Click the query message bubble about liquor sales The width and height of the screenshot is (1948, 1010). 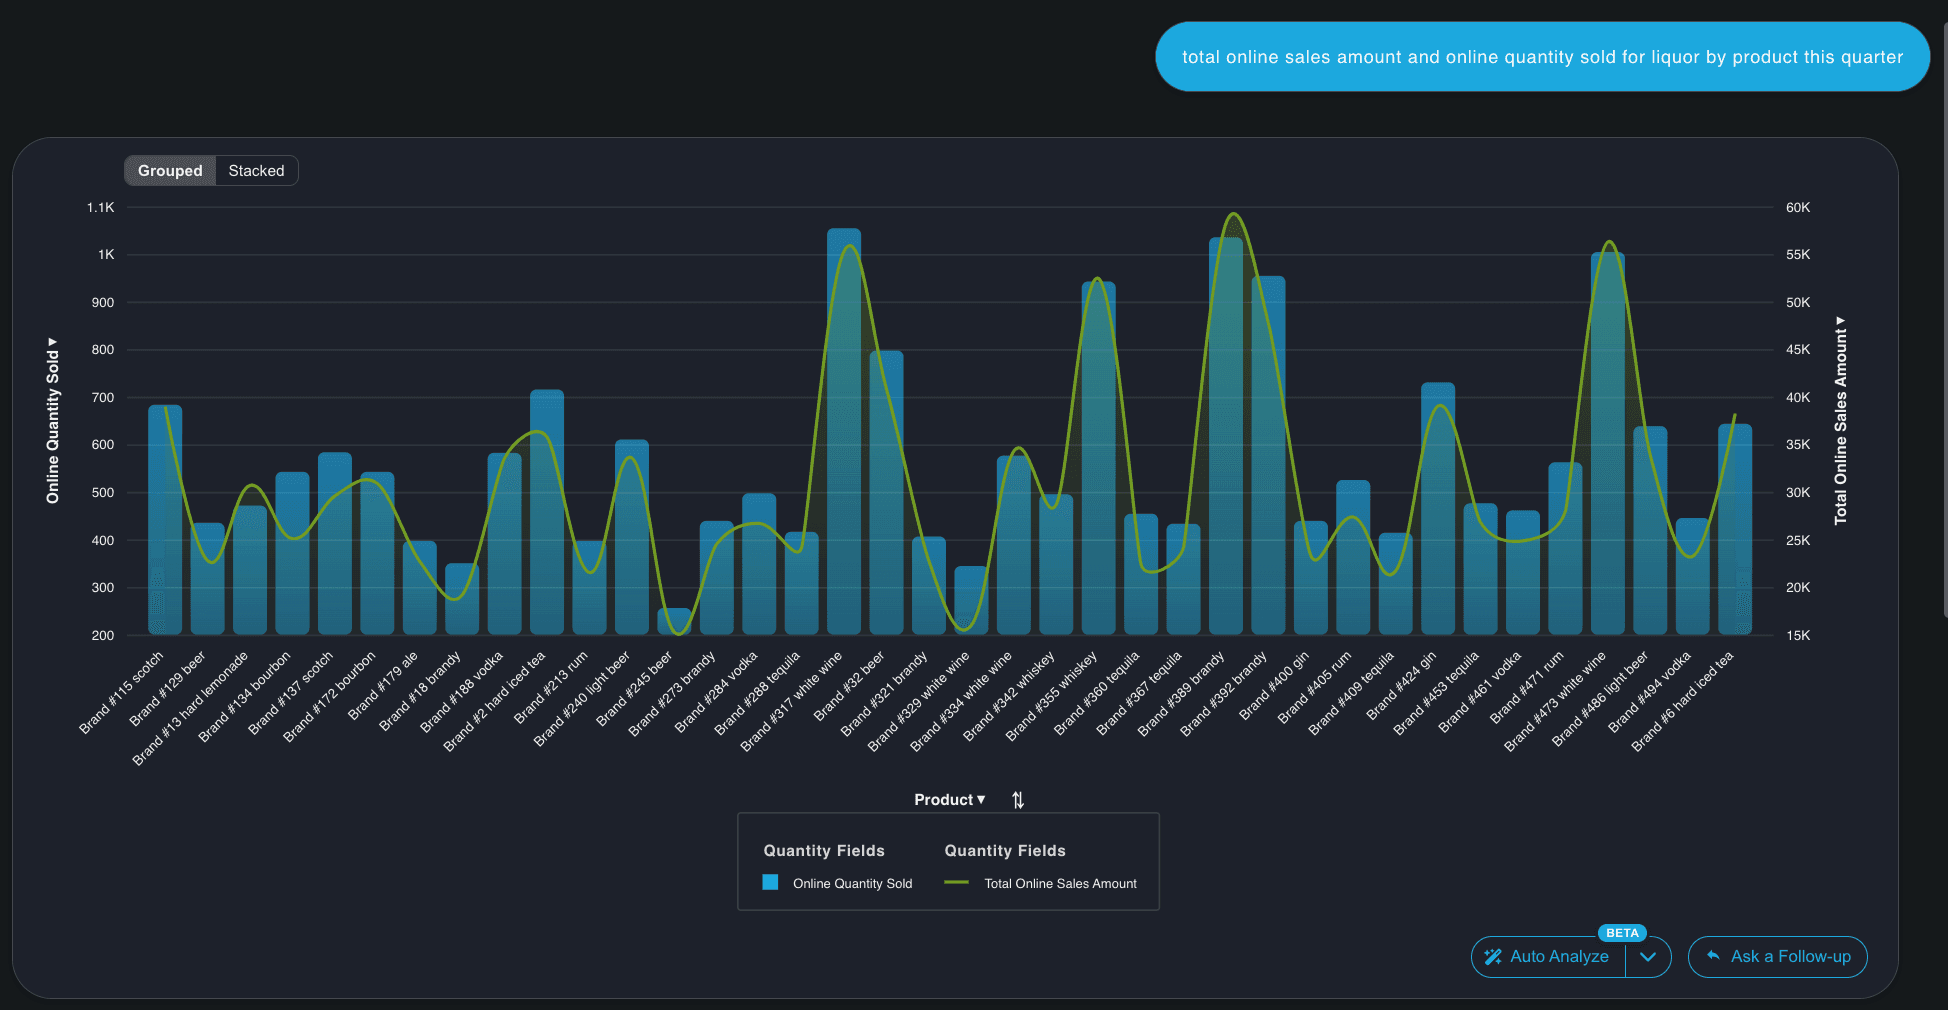click(1542, 57)
